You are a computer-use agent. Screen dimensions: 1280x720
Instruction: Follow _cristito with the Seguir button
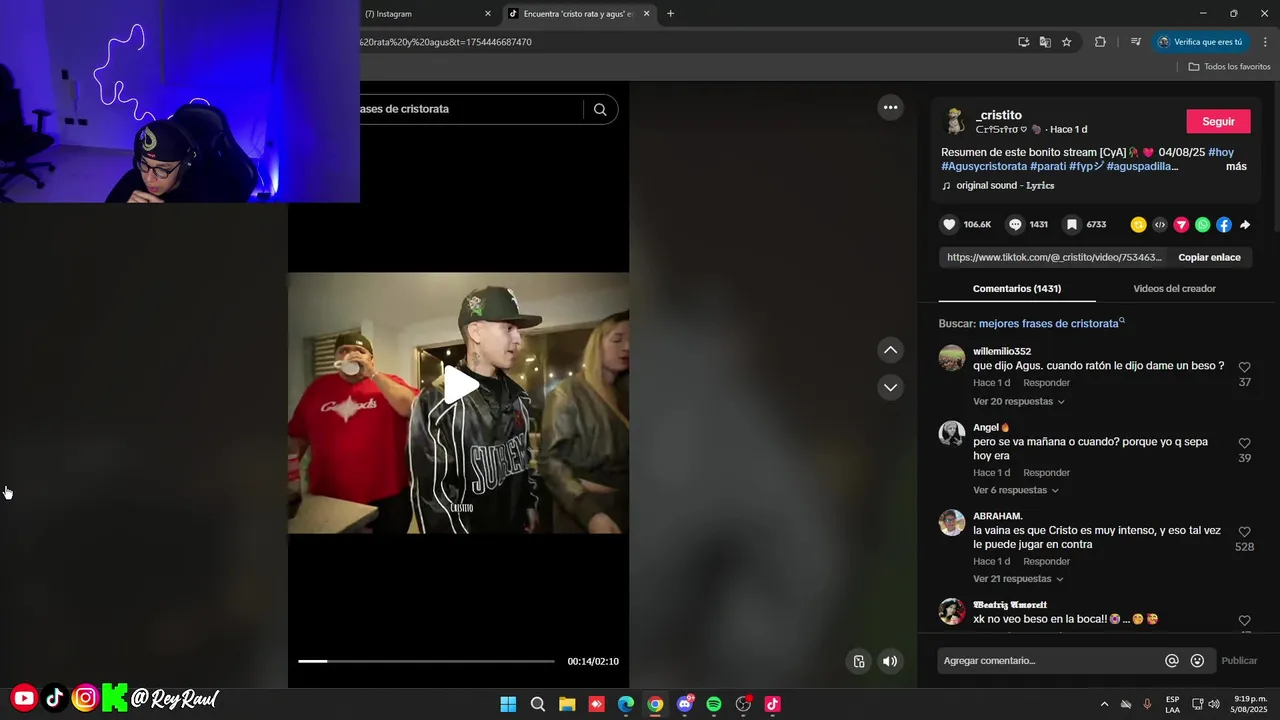point(1218,122)
